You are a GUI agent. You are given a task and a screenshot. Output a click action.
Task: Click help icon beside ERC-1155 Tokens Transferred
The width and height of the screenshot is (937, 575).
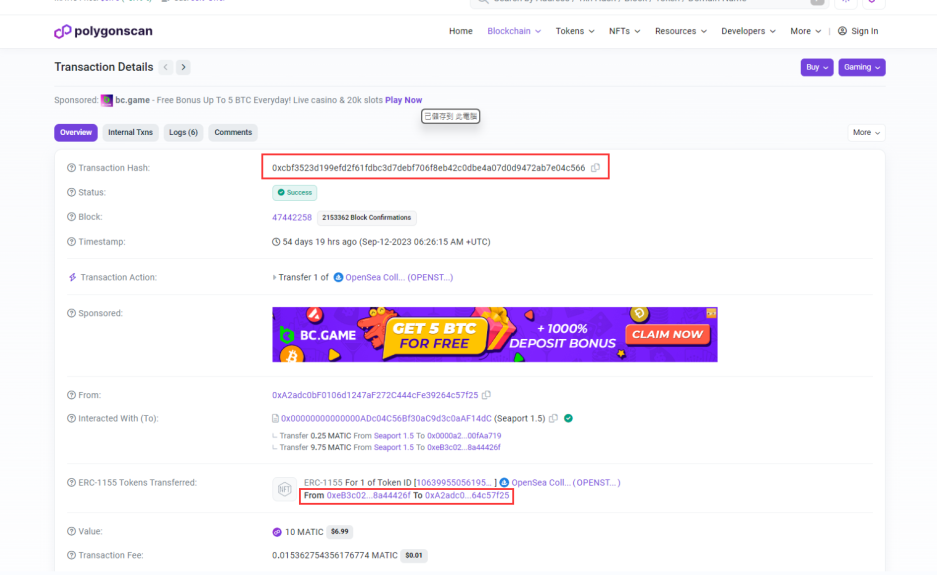click(71, 482)
